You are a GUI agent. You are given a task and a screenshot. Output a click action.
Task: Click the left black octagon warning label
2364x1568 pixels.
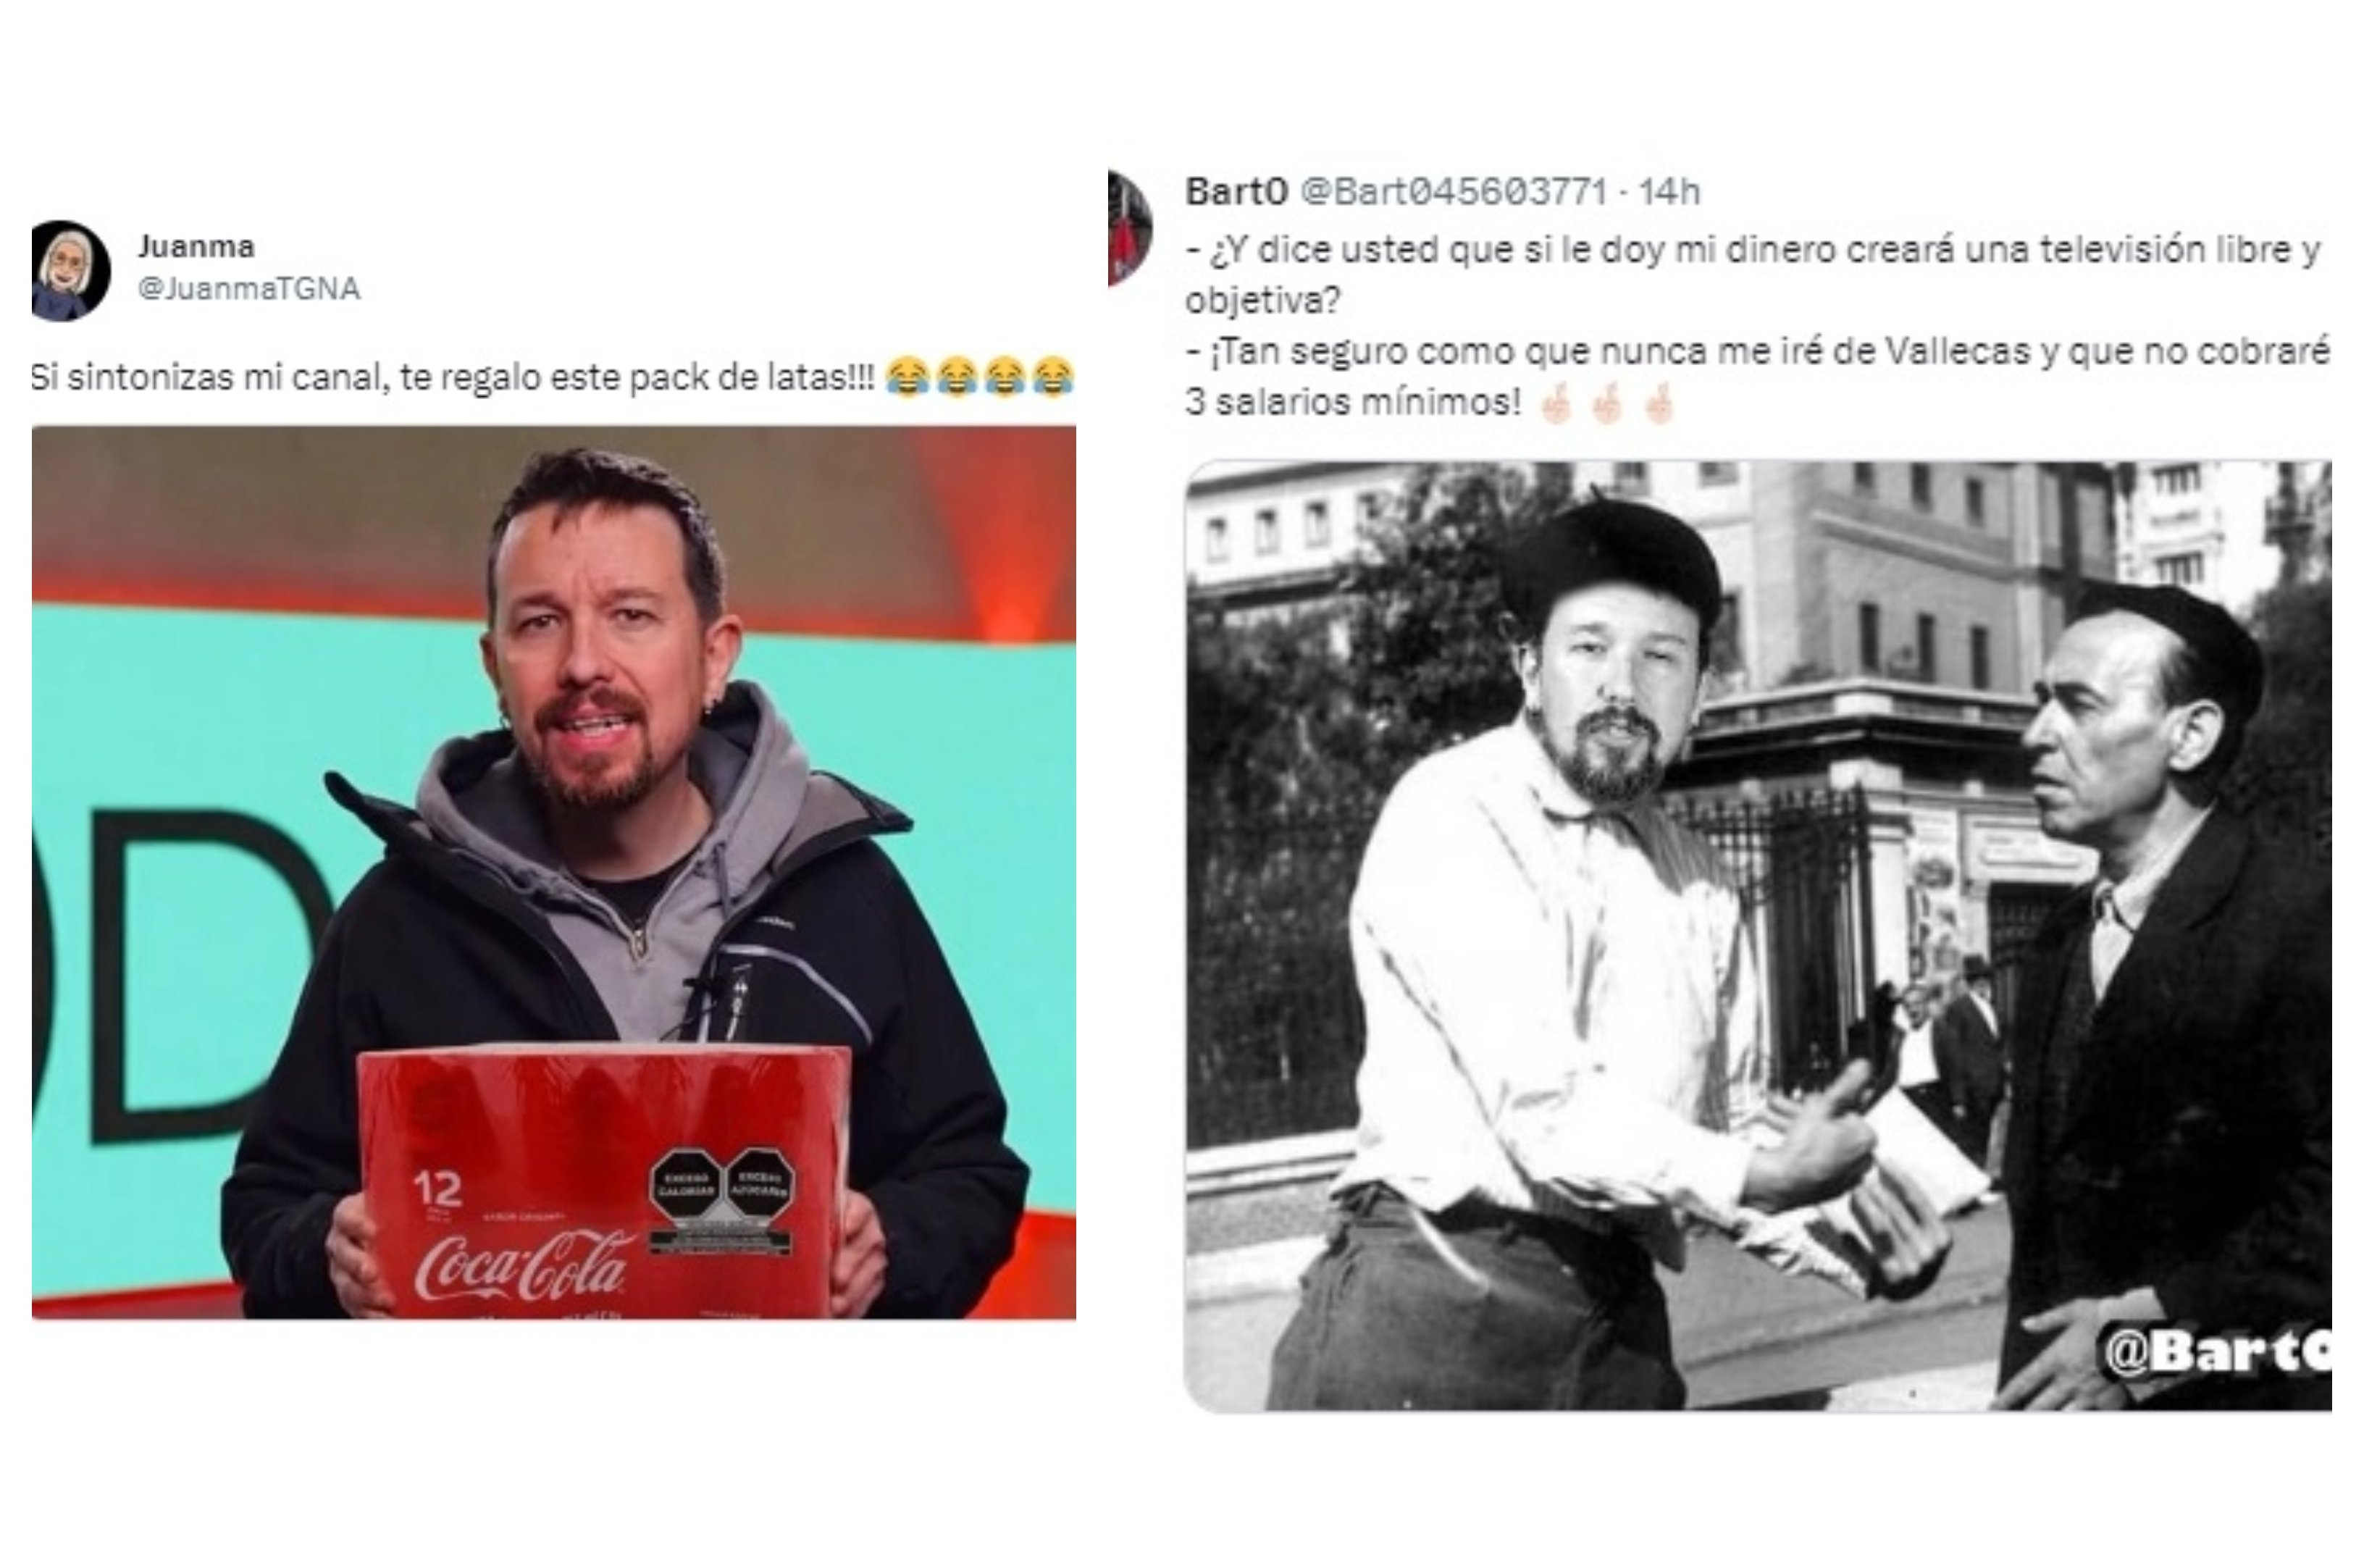tap(685, 1185)
